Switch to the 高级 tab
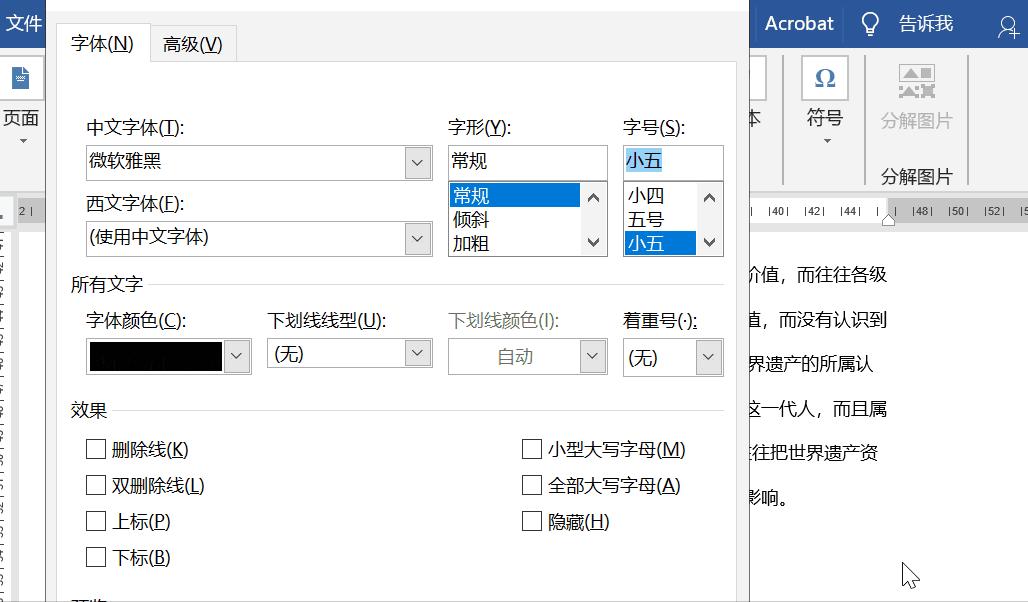The height and width of the screenshot is (602, 1028). tap(192, 43)
